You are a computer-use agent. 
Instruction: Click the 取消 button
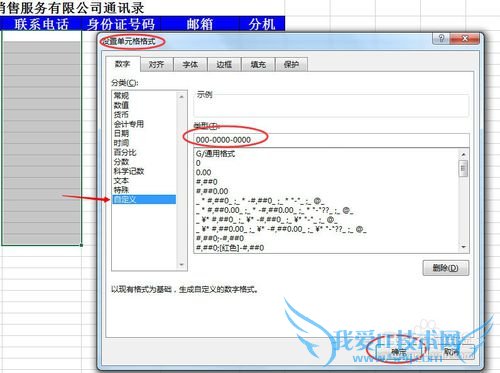point(451,352)
